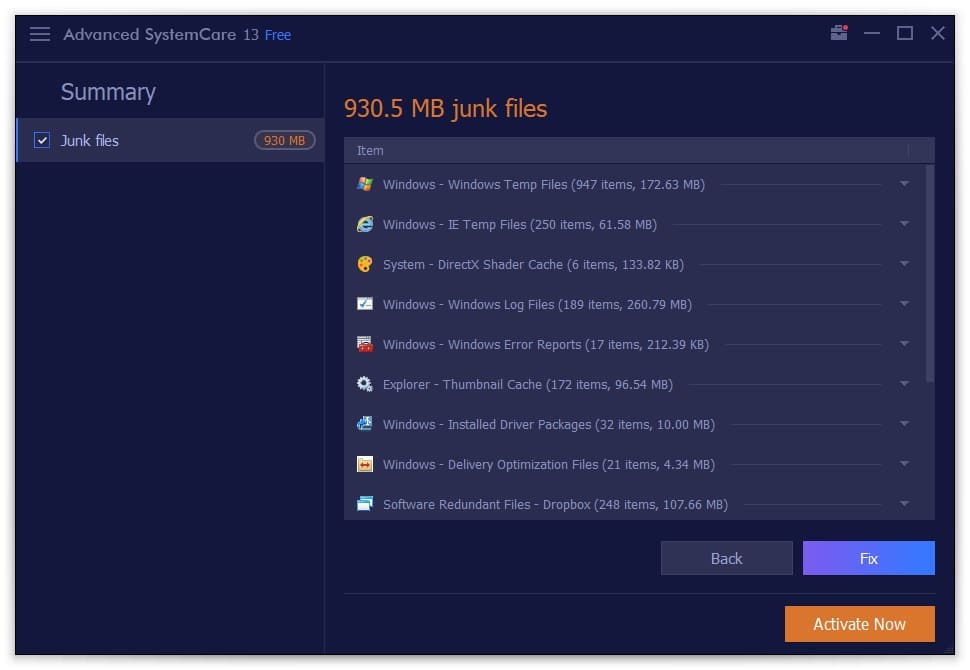This screenshot has width=970, height=670.
Task: Uncheck the Junk files checkbox
Action: point(41,140)
